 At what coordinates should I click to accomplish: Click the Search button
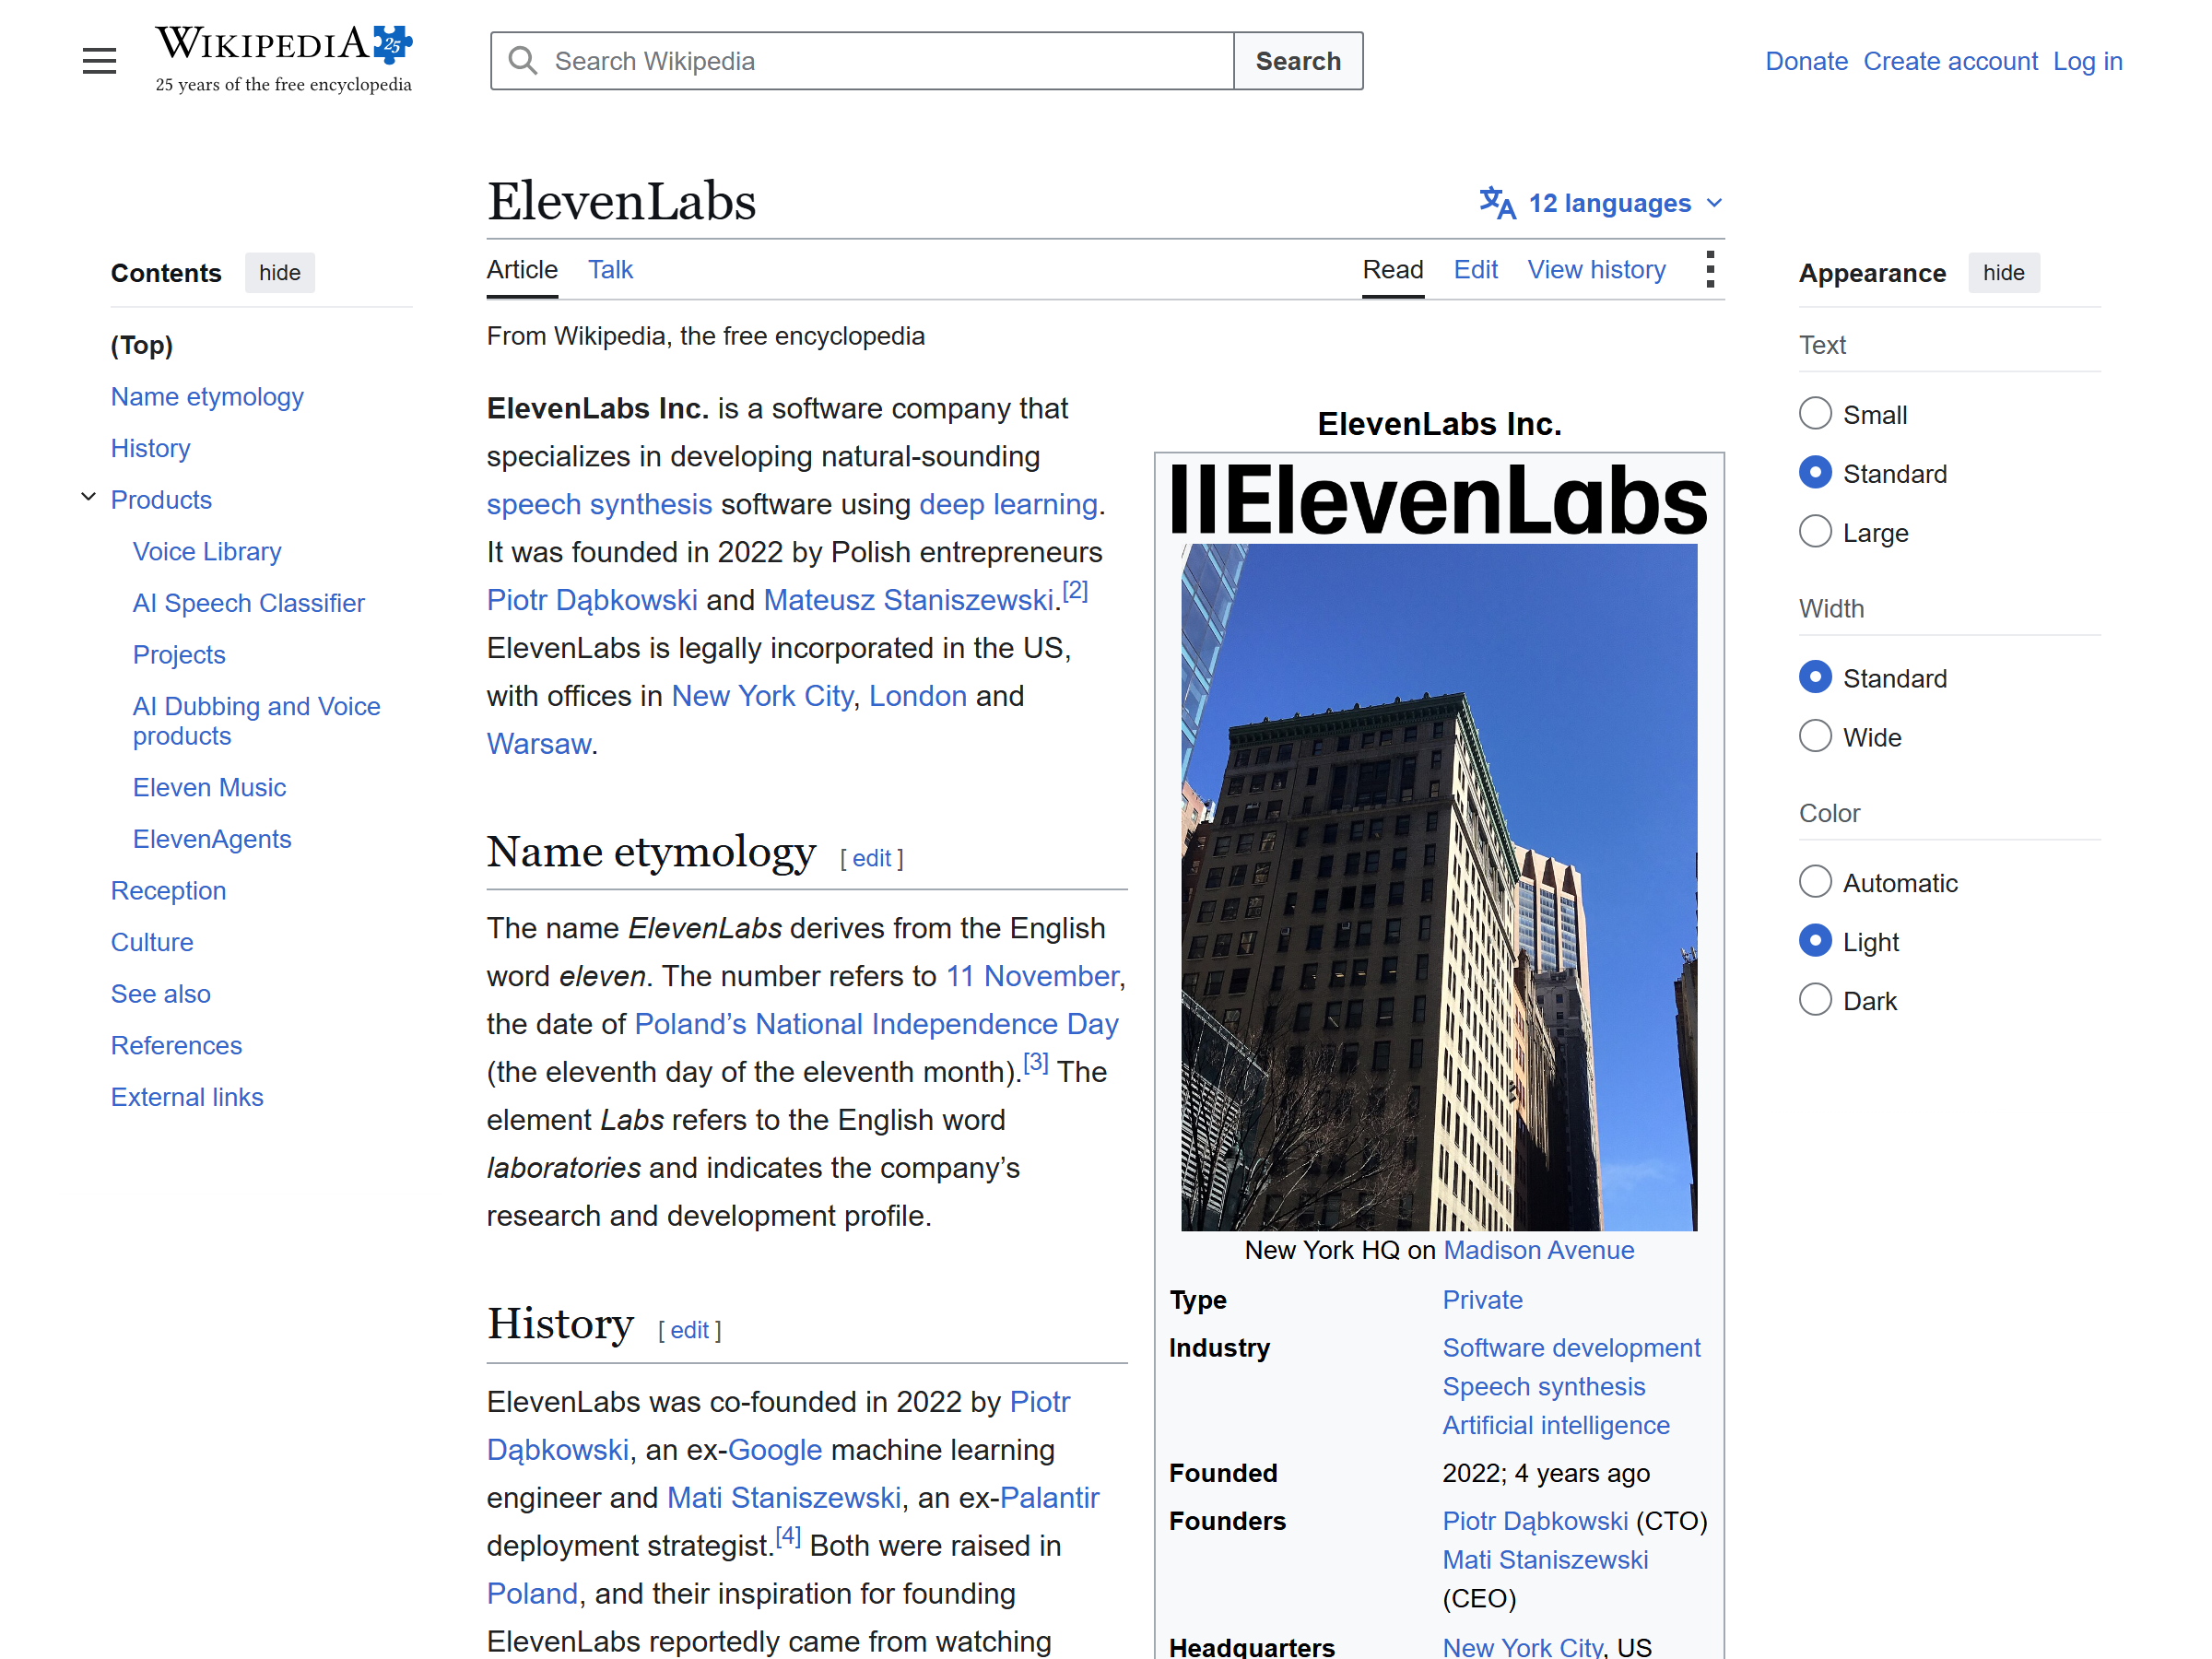tap(1298, 61)
